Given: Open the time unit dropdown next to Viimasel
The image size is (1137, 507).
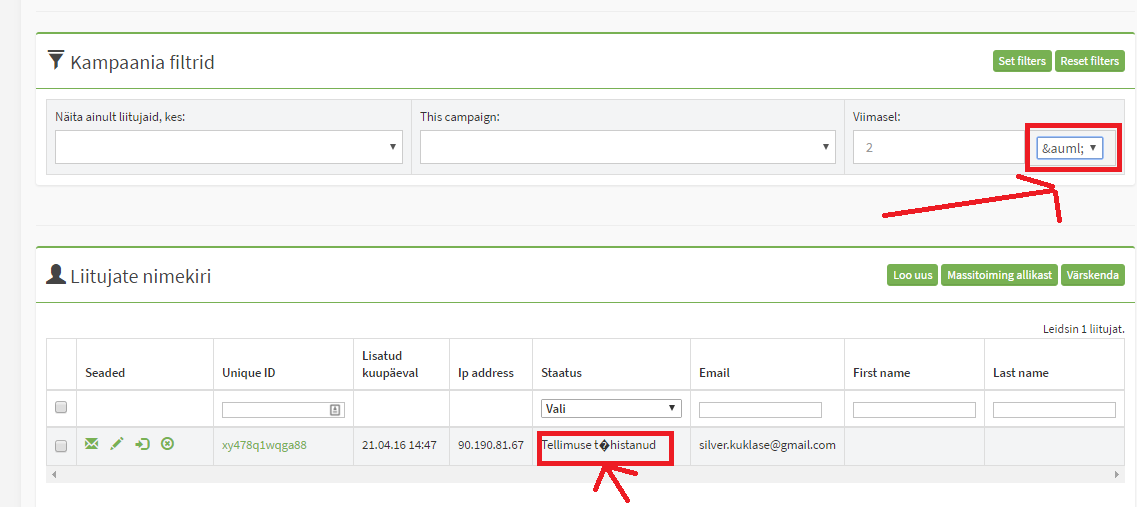Looking at the screenshot, I should [1069, 148].
